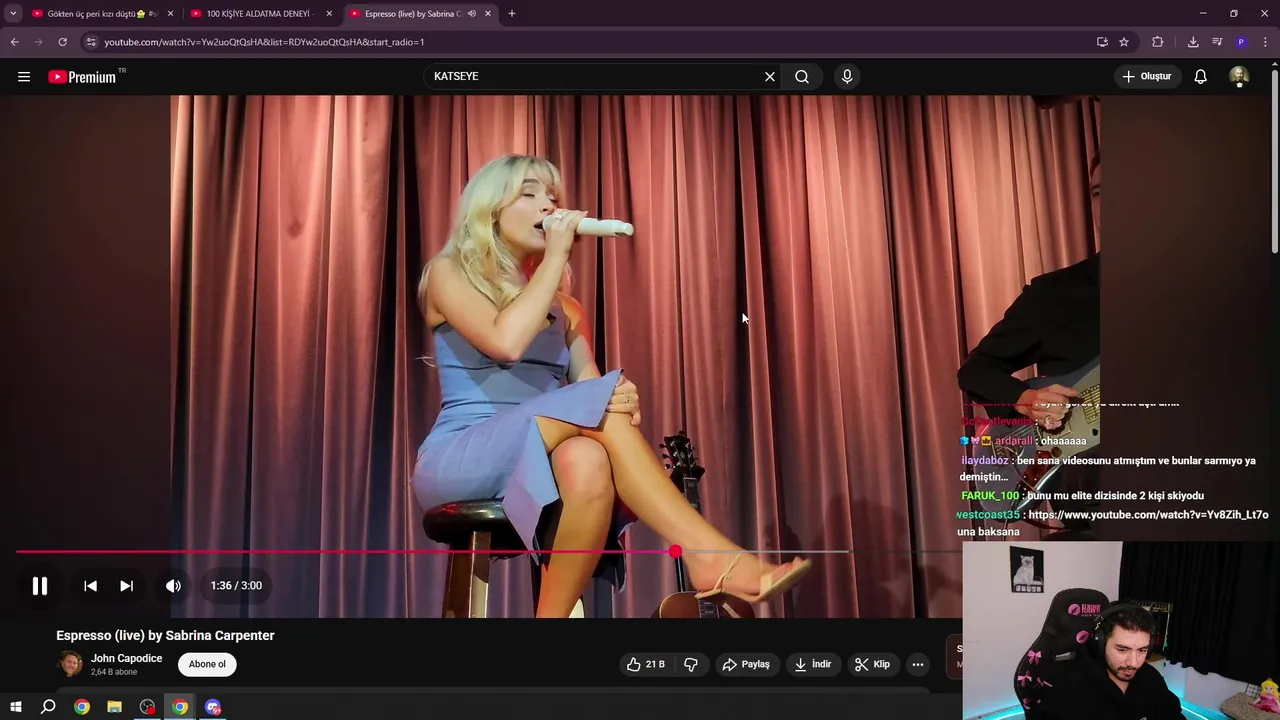Open Chrome downloads icon

tap(1193, 42)
